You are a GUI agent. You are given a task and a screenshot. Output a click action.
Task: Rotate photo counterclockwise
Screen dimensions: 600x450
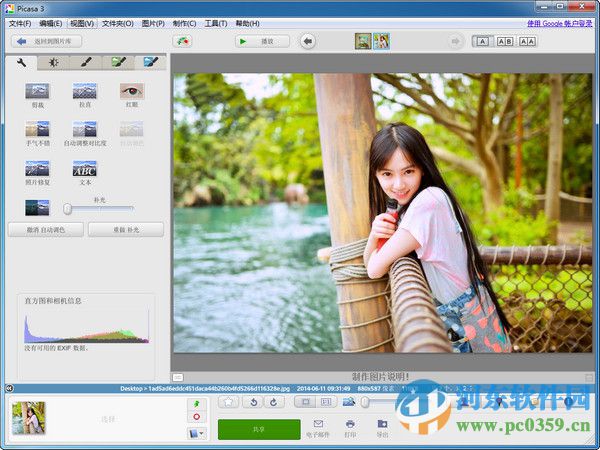[253, 402]
